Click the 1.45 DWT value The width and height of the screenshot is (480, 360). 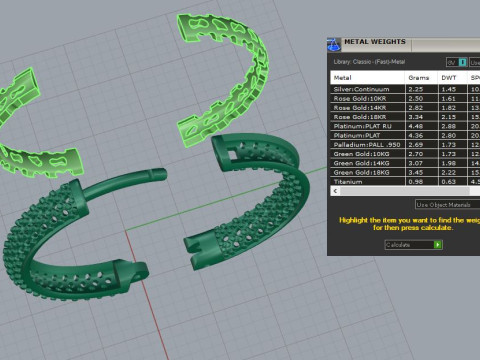pos(449,89)
